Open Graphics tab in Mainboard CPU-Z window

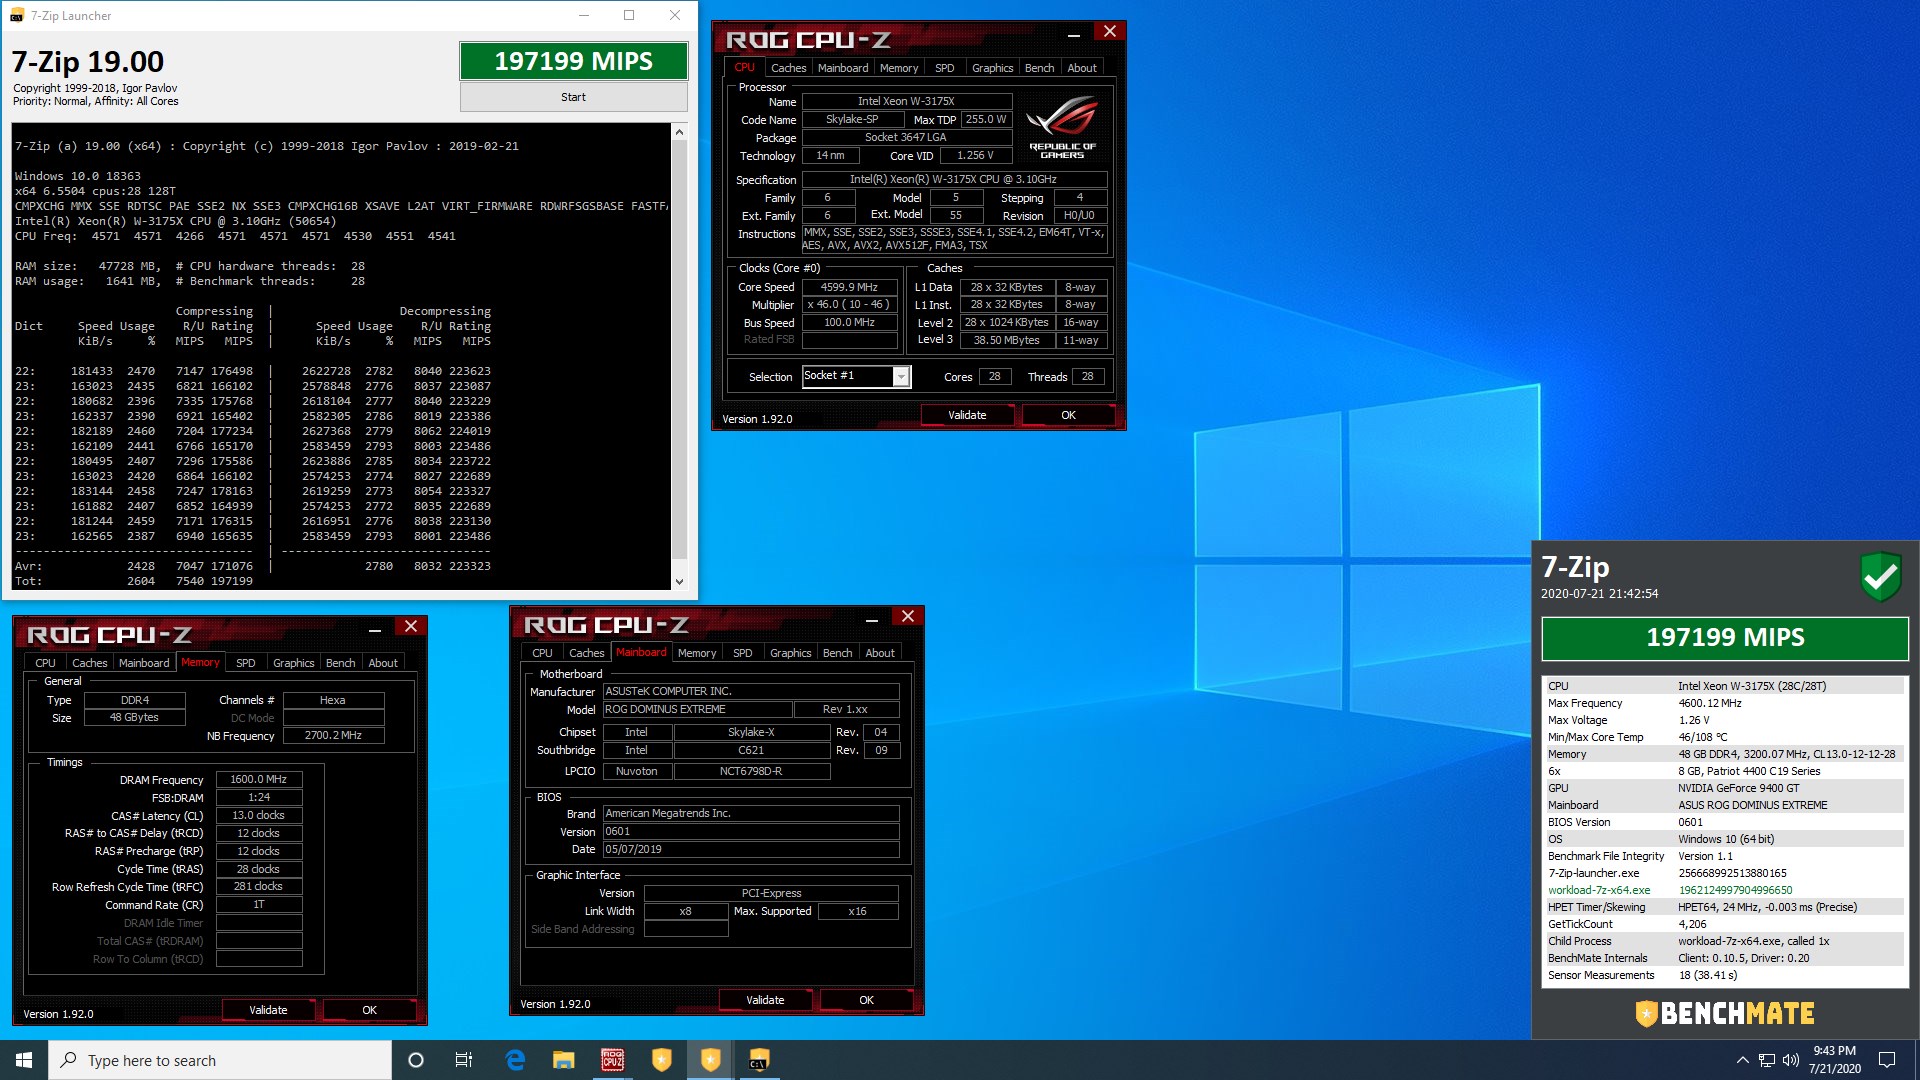click(790, 653)
